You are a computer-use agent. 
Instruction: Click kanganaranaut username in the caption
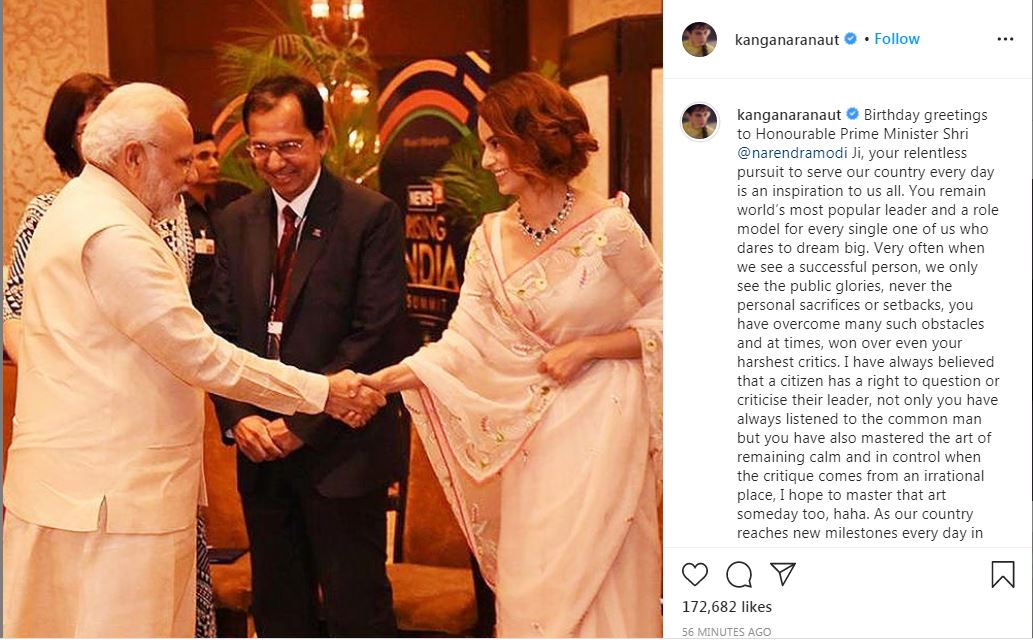[x=789, y=115]
